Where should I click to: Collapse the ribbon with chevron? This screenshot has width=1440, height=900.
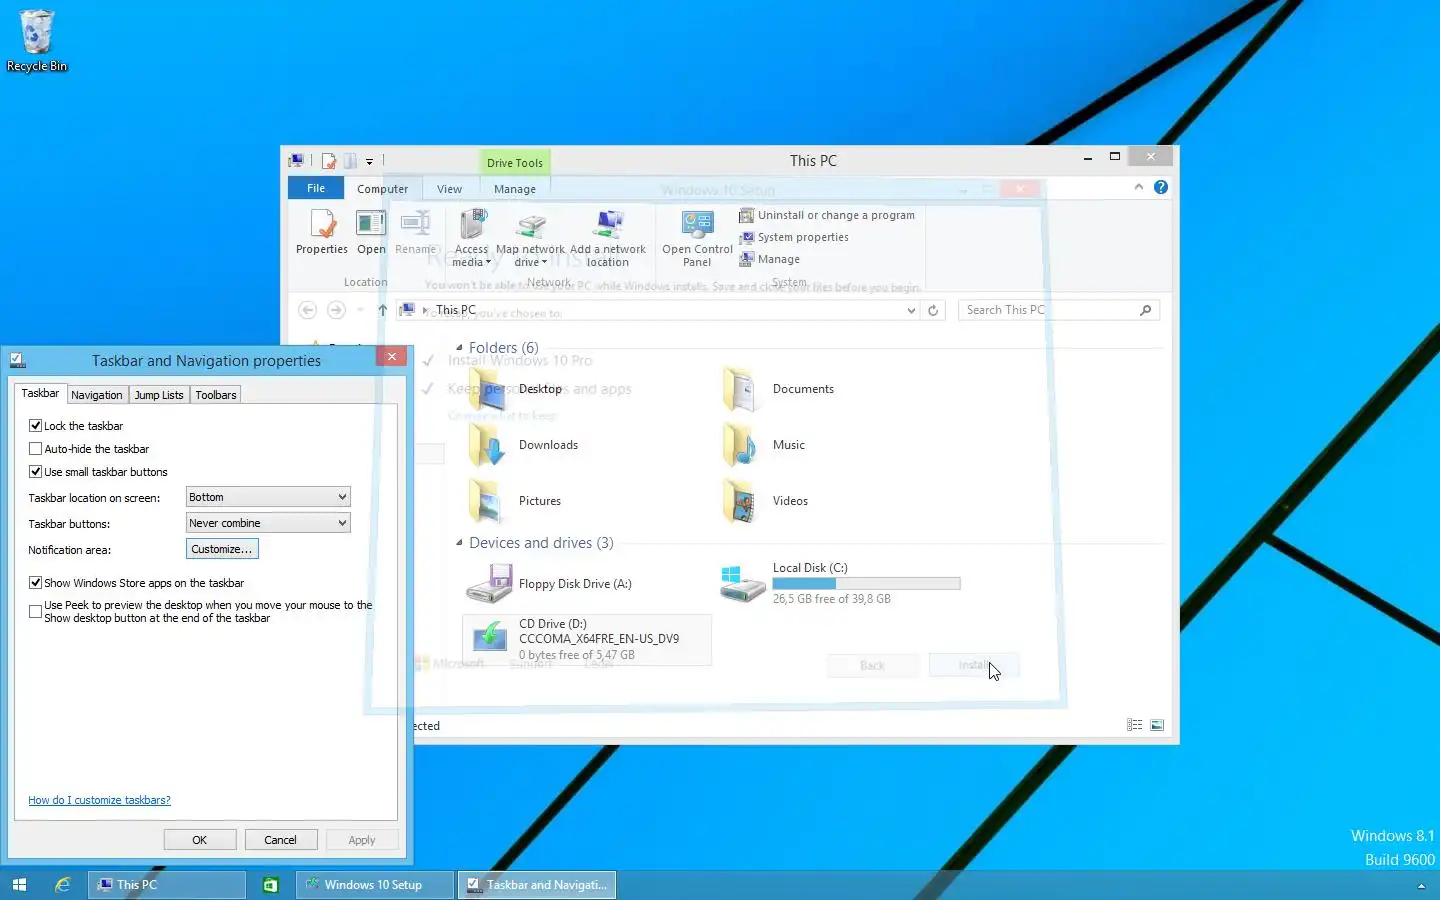click(x=1139, y=187)
